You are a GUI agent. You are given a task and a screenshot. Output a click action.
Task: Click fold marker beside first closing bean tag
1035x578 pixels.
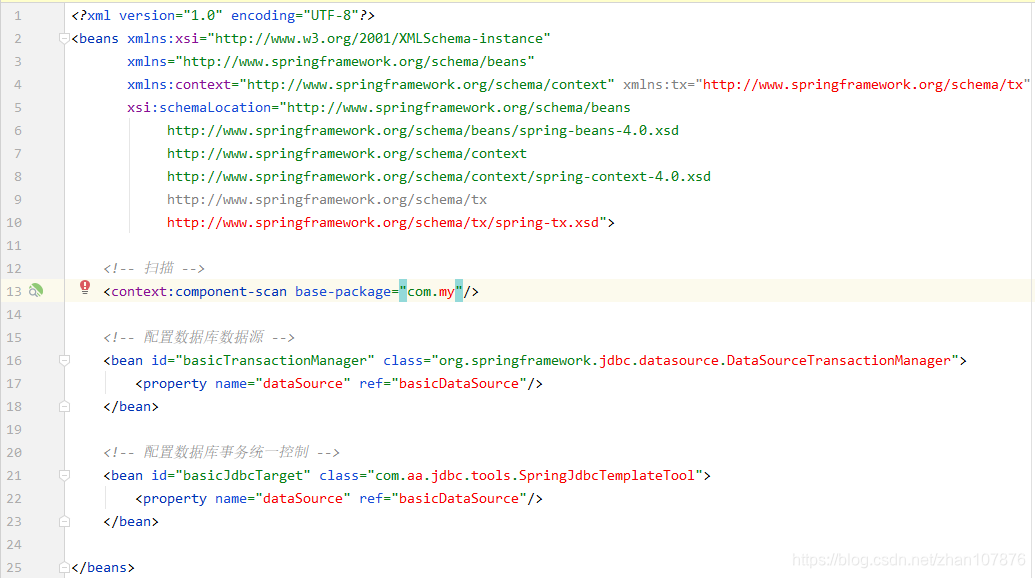tap(64, 406)
